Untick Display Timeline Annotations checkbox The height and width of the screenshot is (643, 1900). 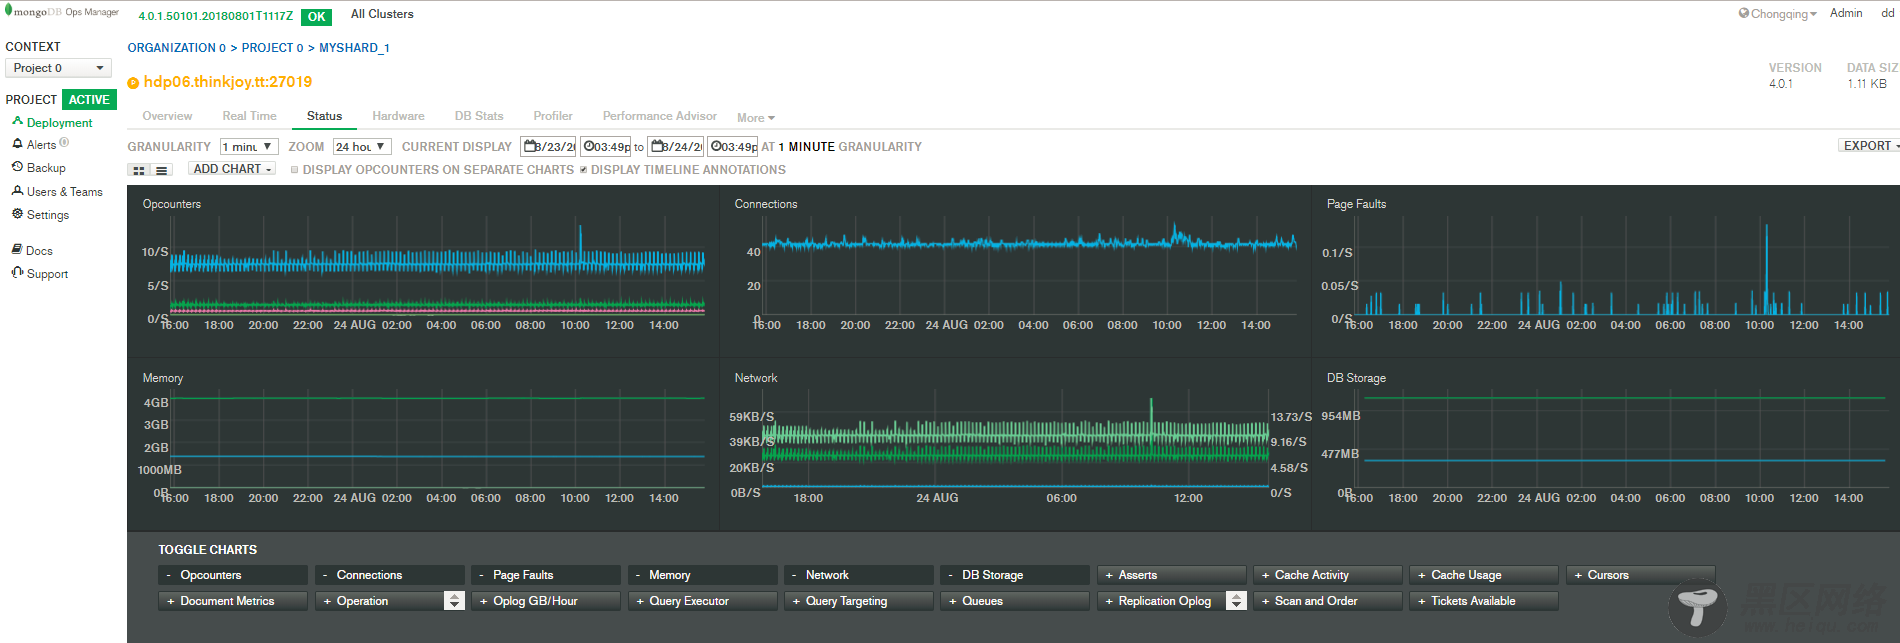pos(583,170)
